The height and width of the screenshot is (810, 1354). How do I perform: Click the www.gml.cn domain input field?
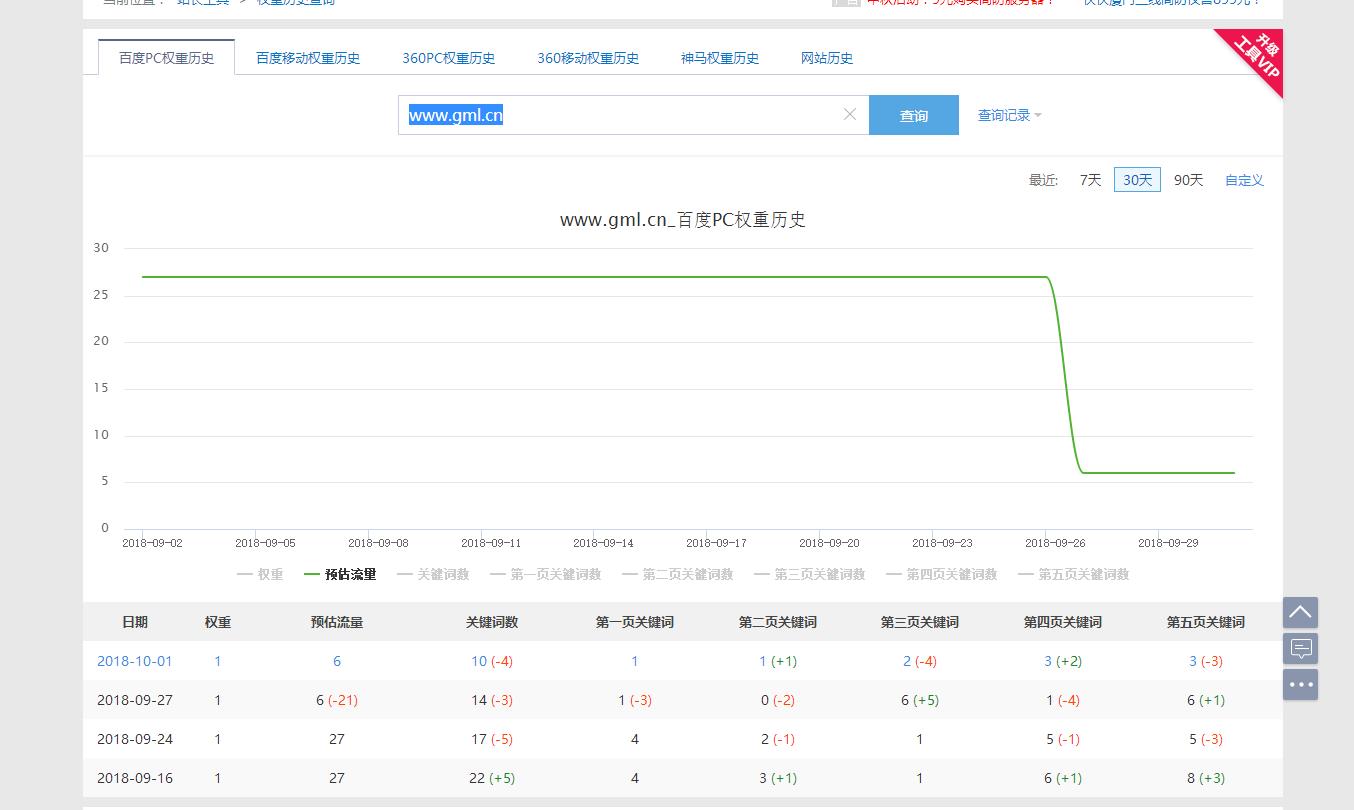(x=620, y=115)
